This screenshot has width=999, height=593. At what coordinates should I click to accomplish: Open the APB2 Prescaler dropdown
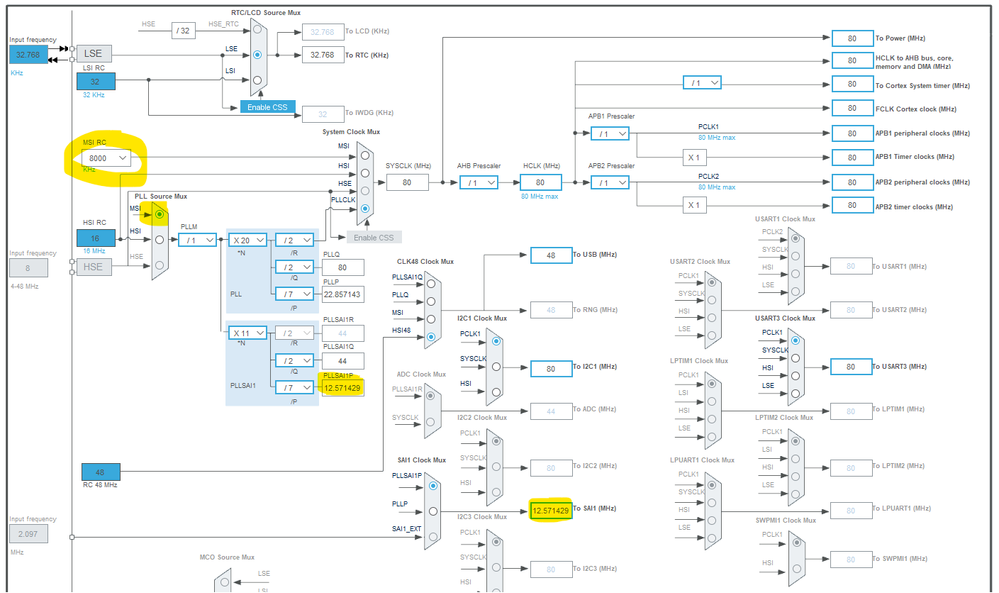pyautogui.click(x=610, y=183)
